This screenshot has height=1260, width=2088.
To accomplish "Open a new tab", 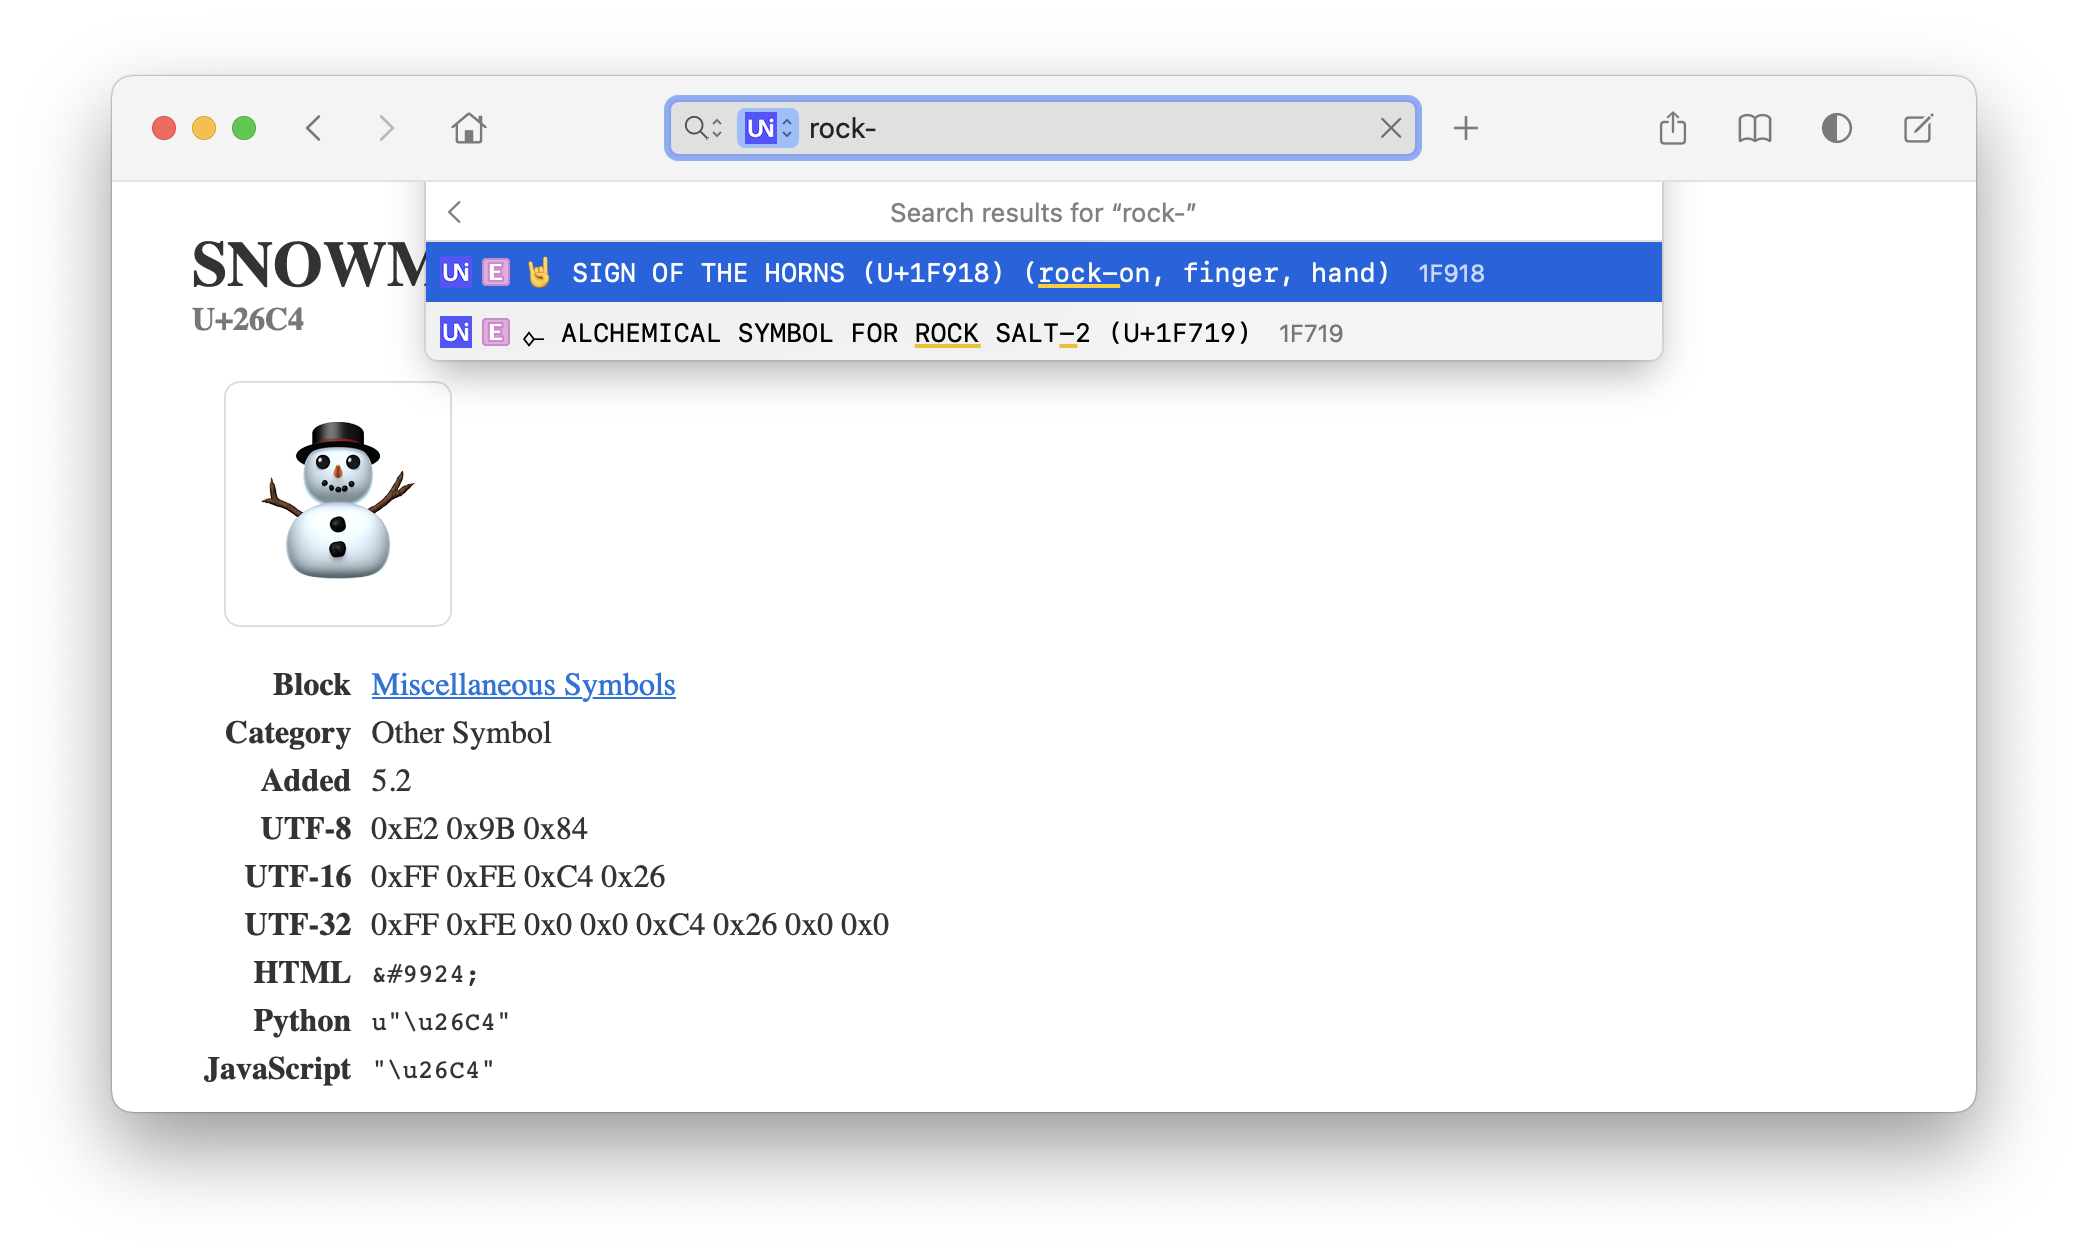I will tap(1466, 128).
